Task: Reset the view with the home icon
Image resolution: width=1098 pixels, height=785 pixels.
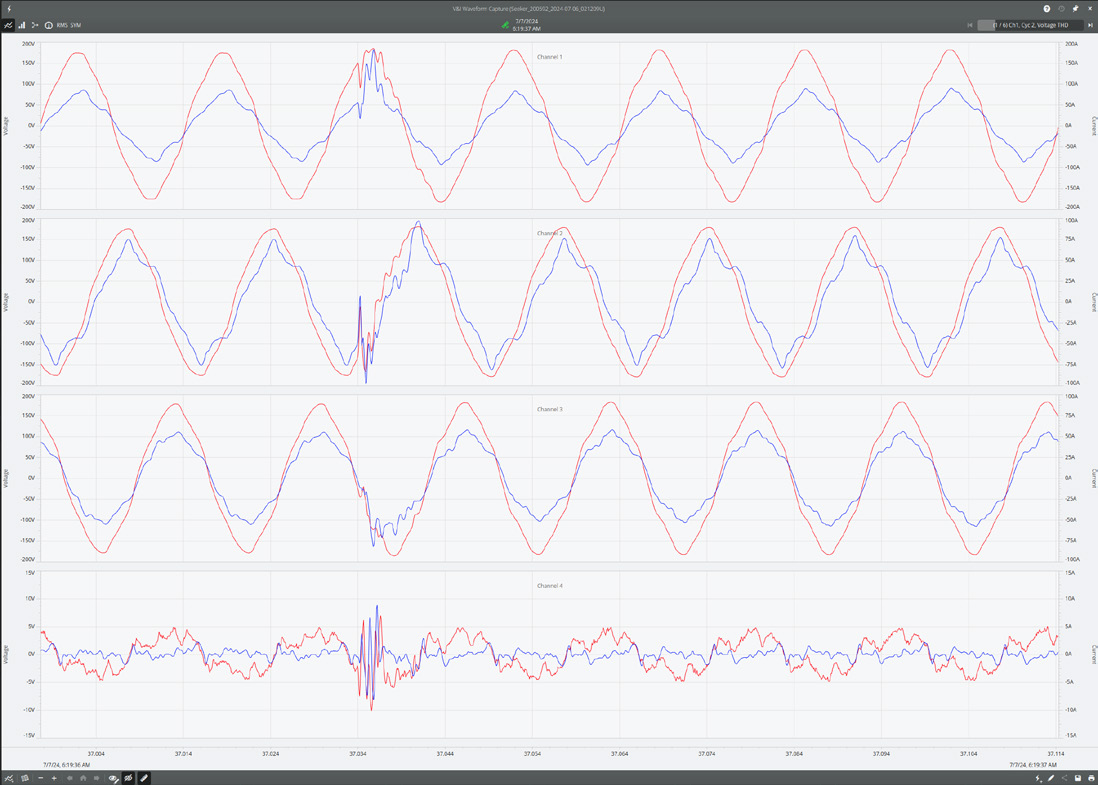Action: pos(84,778)
